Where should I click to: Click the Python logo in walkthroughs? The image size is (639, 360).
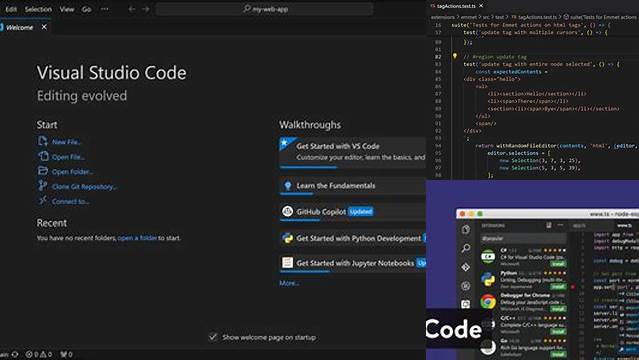pos(287,238)
